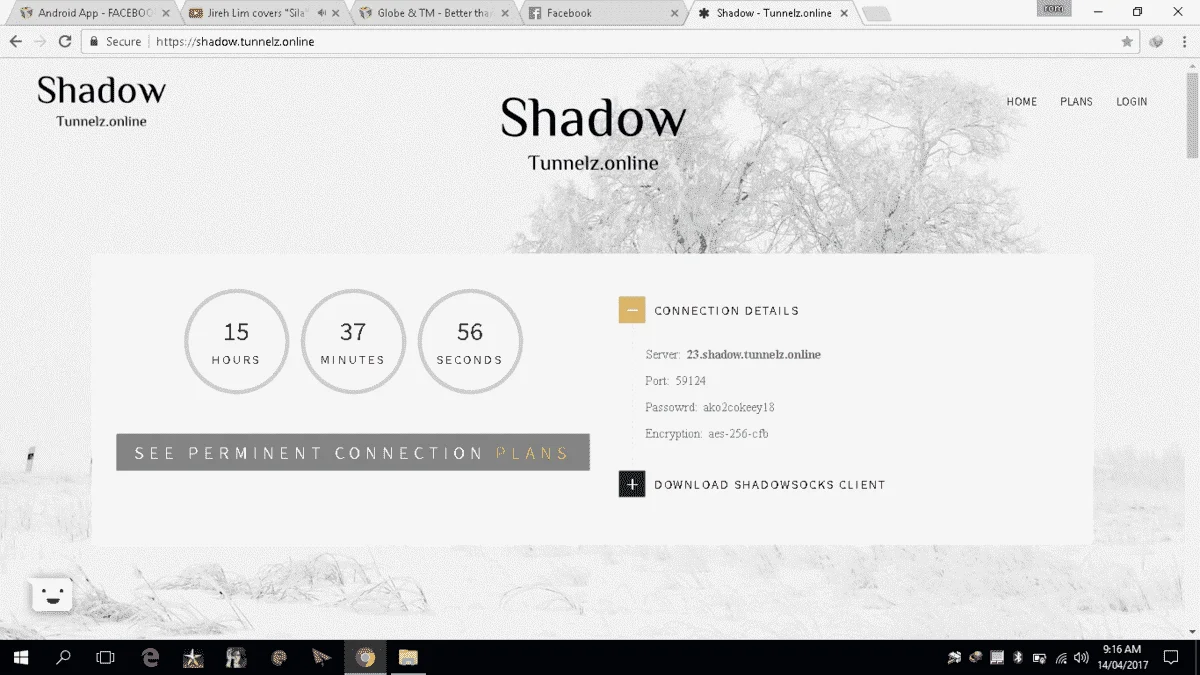Click the browser back arrow

coord(16,42)
